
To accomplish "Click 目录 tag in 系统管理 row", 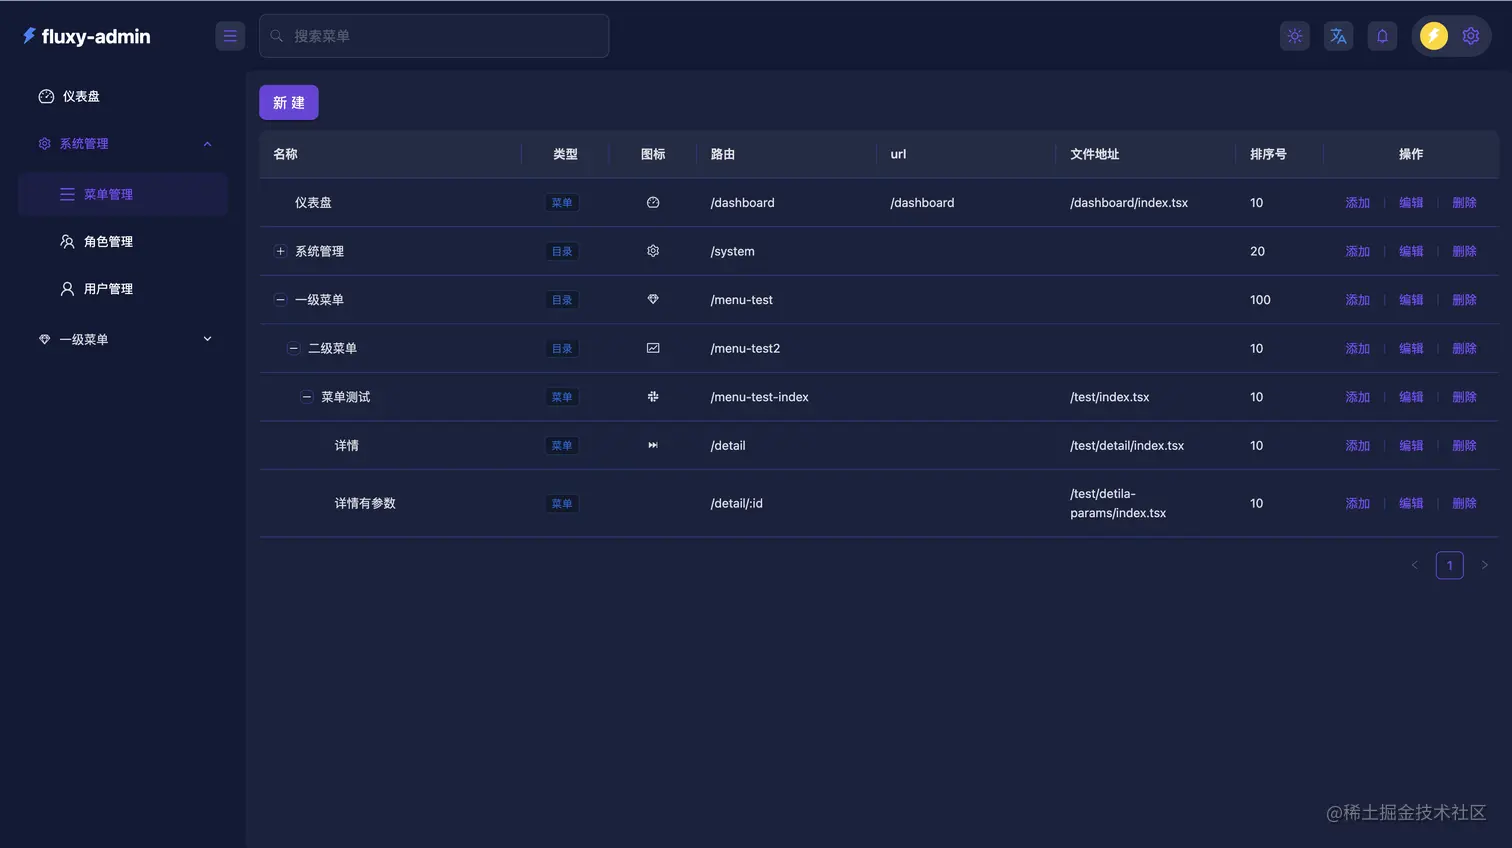I will click(562, 251).
